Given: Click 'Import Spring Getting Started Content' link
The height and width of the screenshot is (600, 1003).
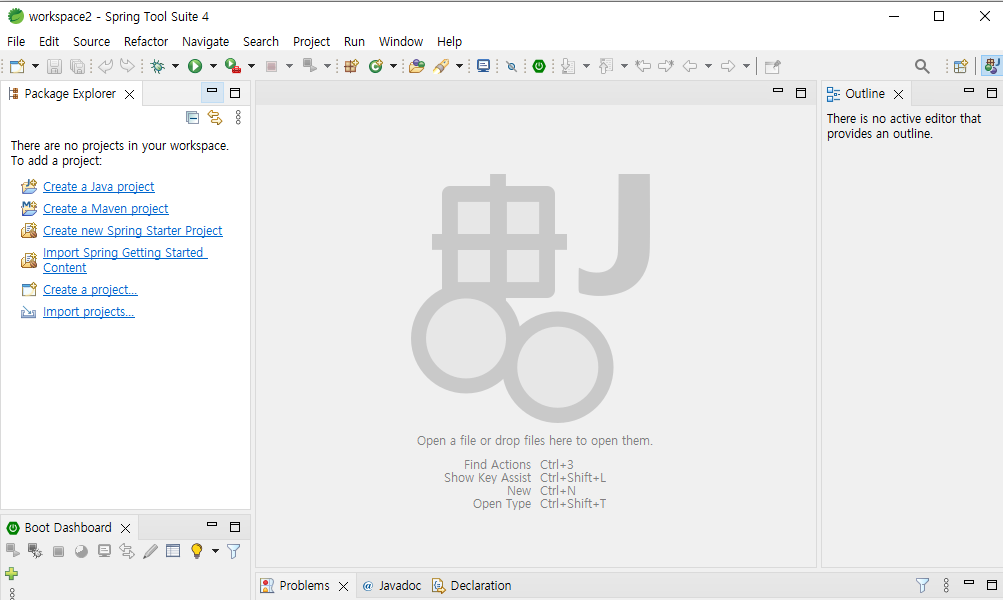Looking at the screenshot, I should pos(125,260).
